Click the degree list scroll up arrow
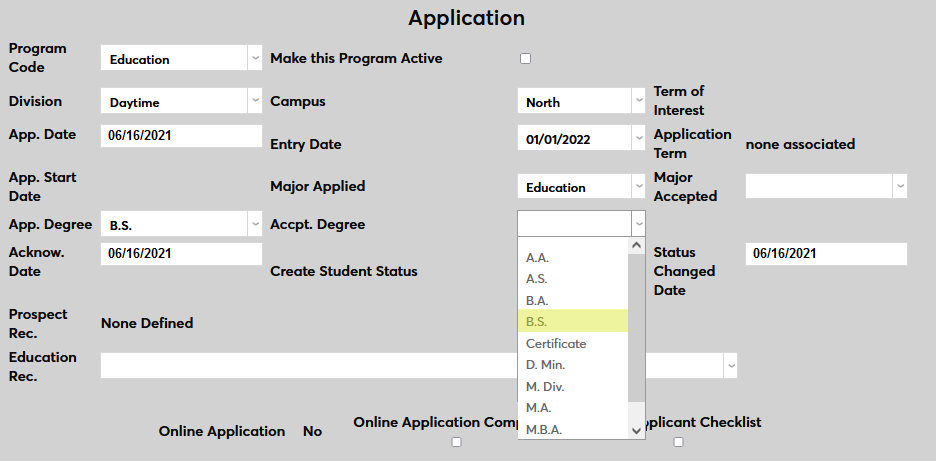The width and height of the screenshot is (936, 461). tap(636, 245)
